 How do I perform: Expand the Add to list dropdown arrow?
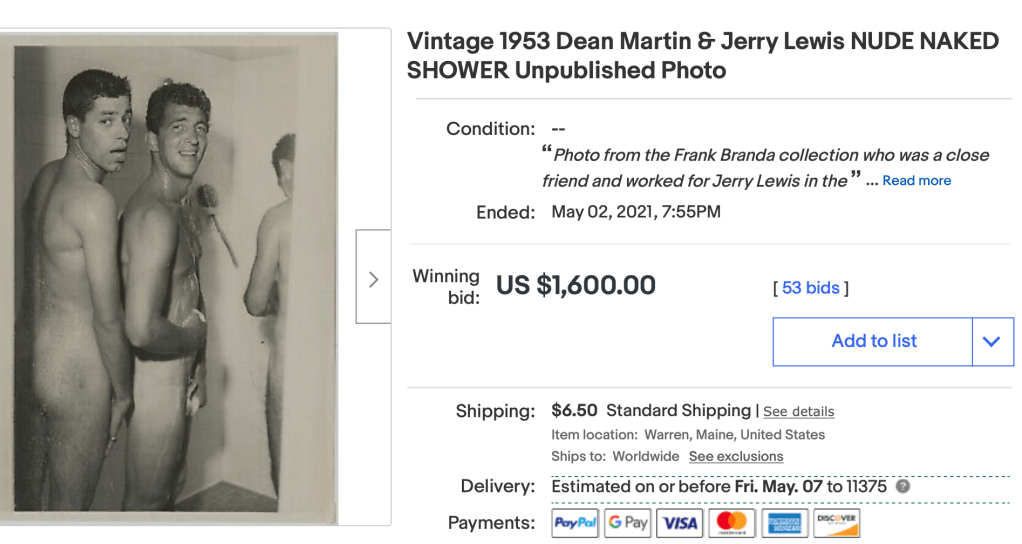(992, 341)
